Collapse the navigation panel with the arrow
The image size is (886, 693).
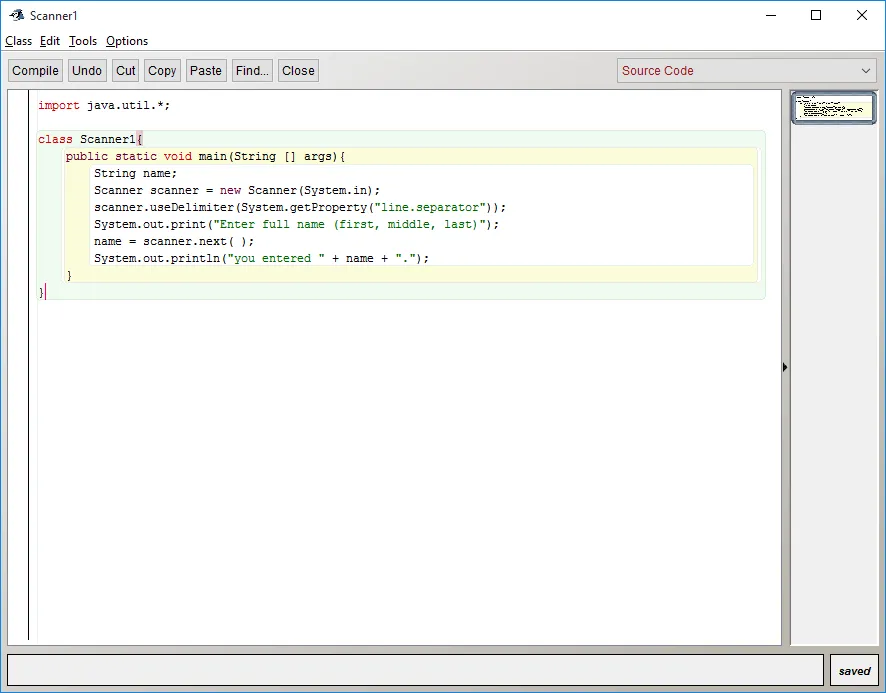pyautogui.click(x=785, y=368)
